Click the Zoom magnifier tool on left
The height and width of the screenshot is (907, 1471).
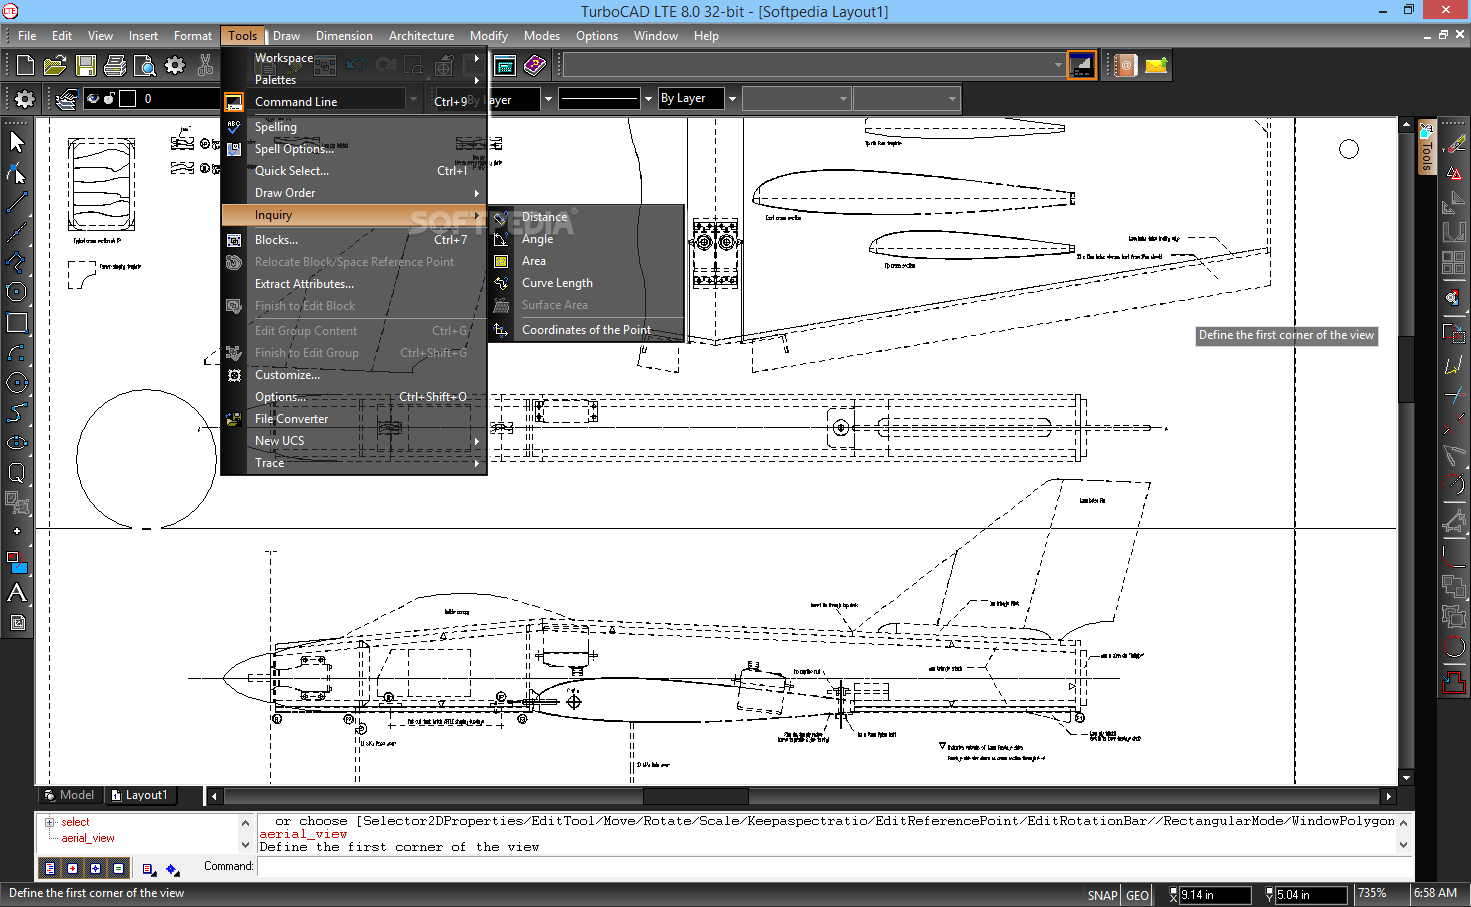17,472
